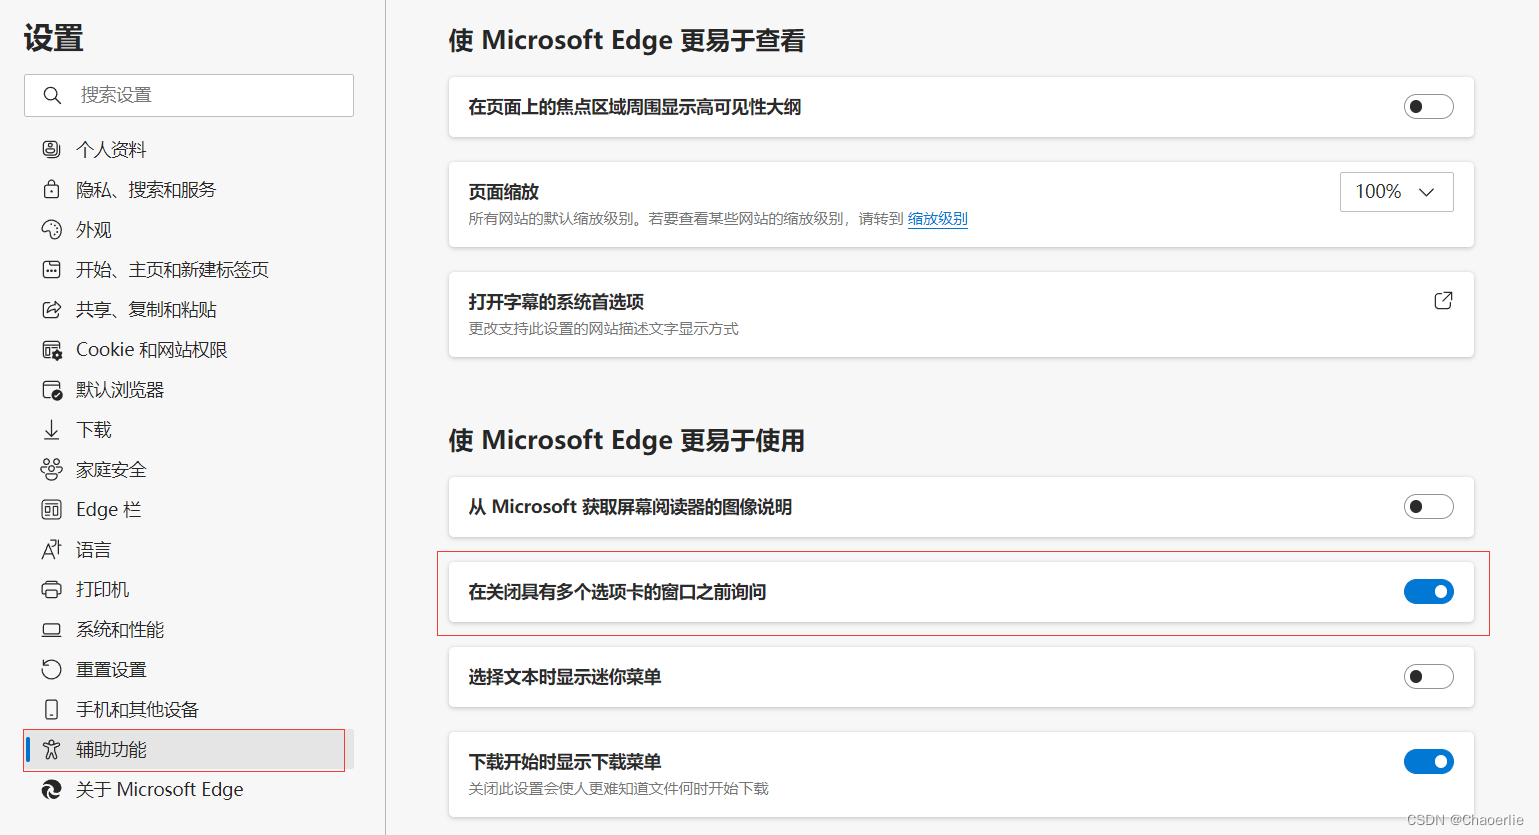Click the 打开字幕的系统首选项 card title
The width and height of the screenshot is (1539, 835).
coord(556,301)
